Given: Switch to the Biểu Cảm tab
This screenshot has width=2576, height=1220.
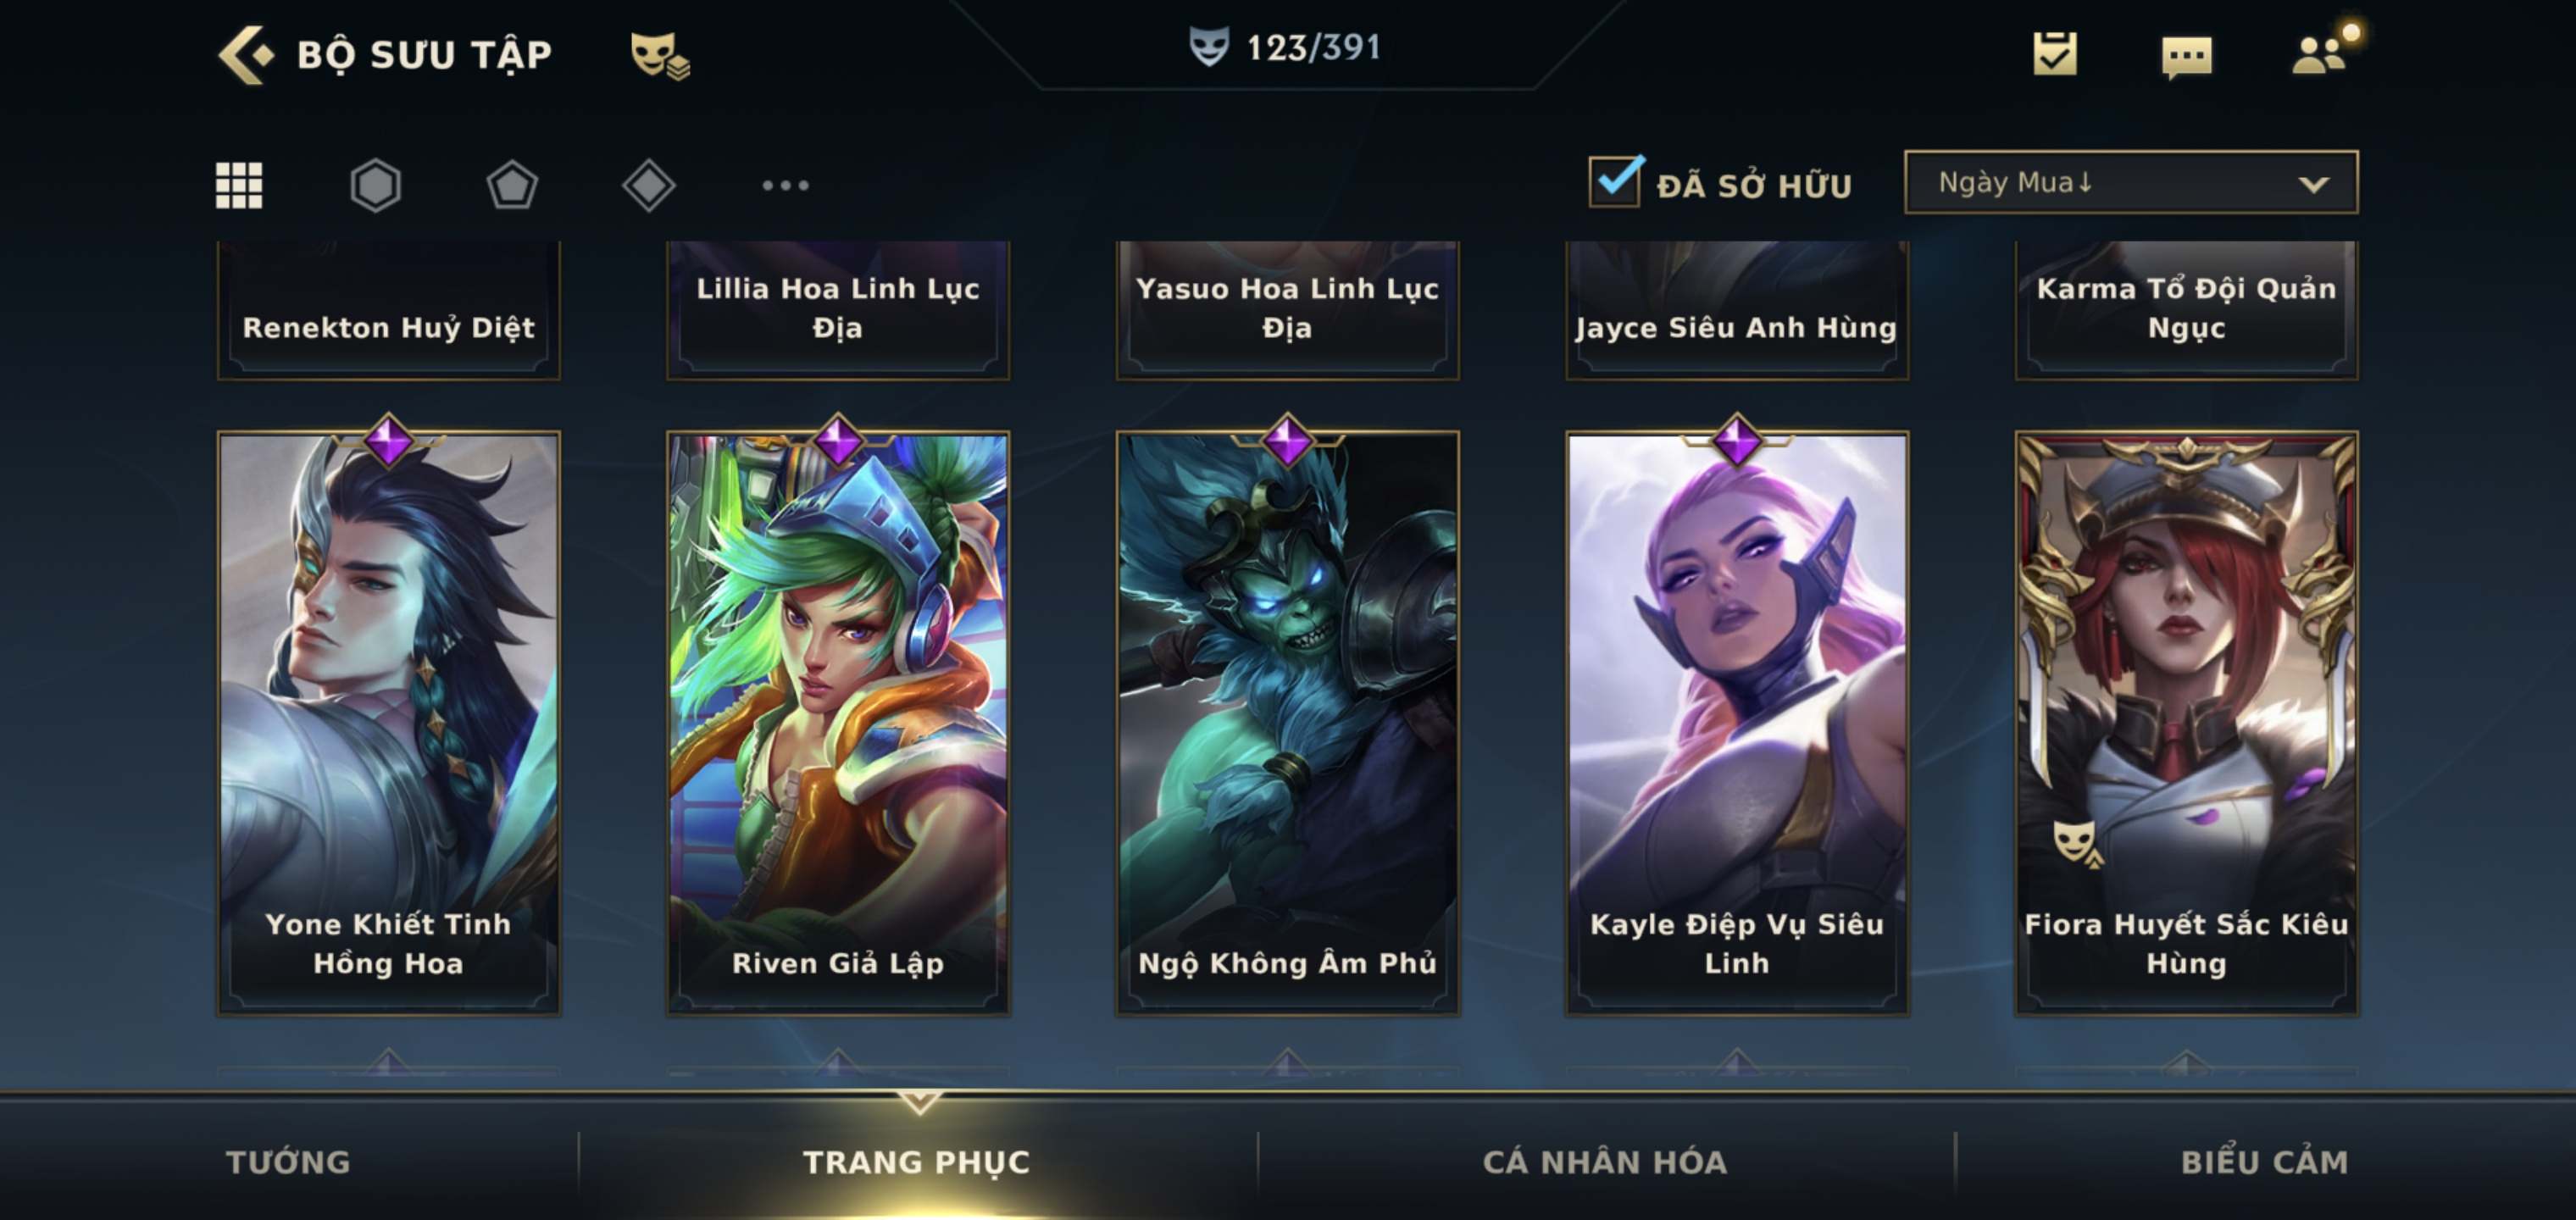Looking at the screenshot, I should (2264, 1162).
